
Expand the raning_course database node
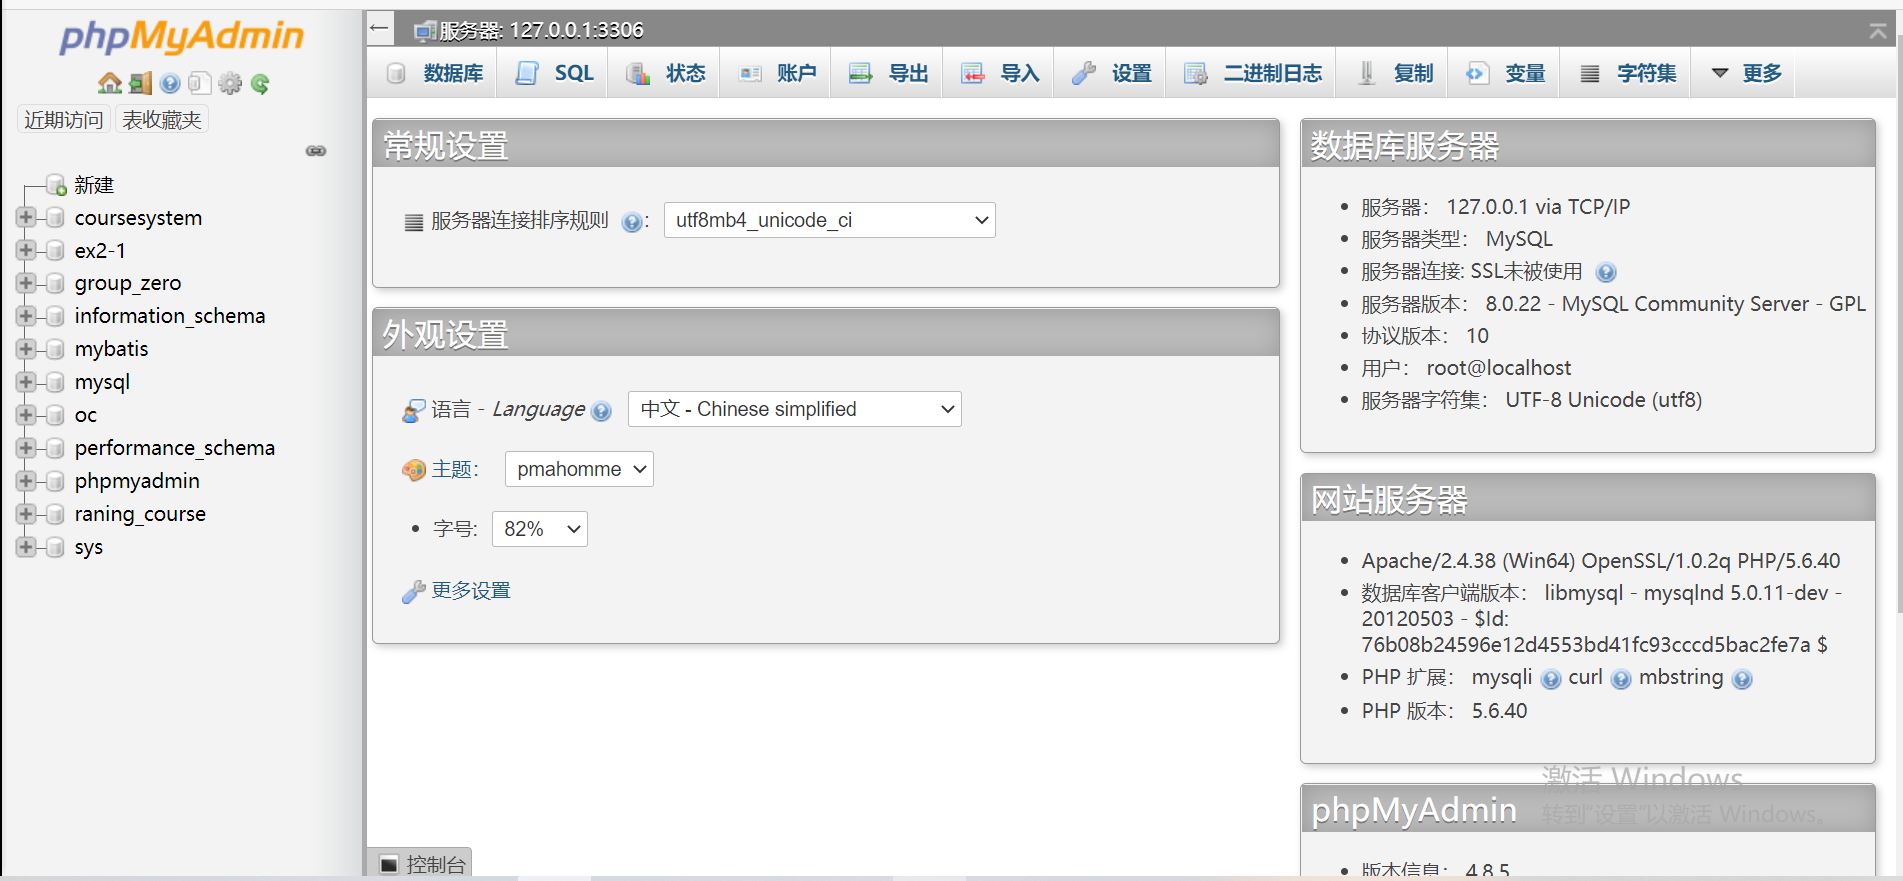(x=26, y=514)
